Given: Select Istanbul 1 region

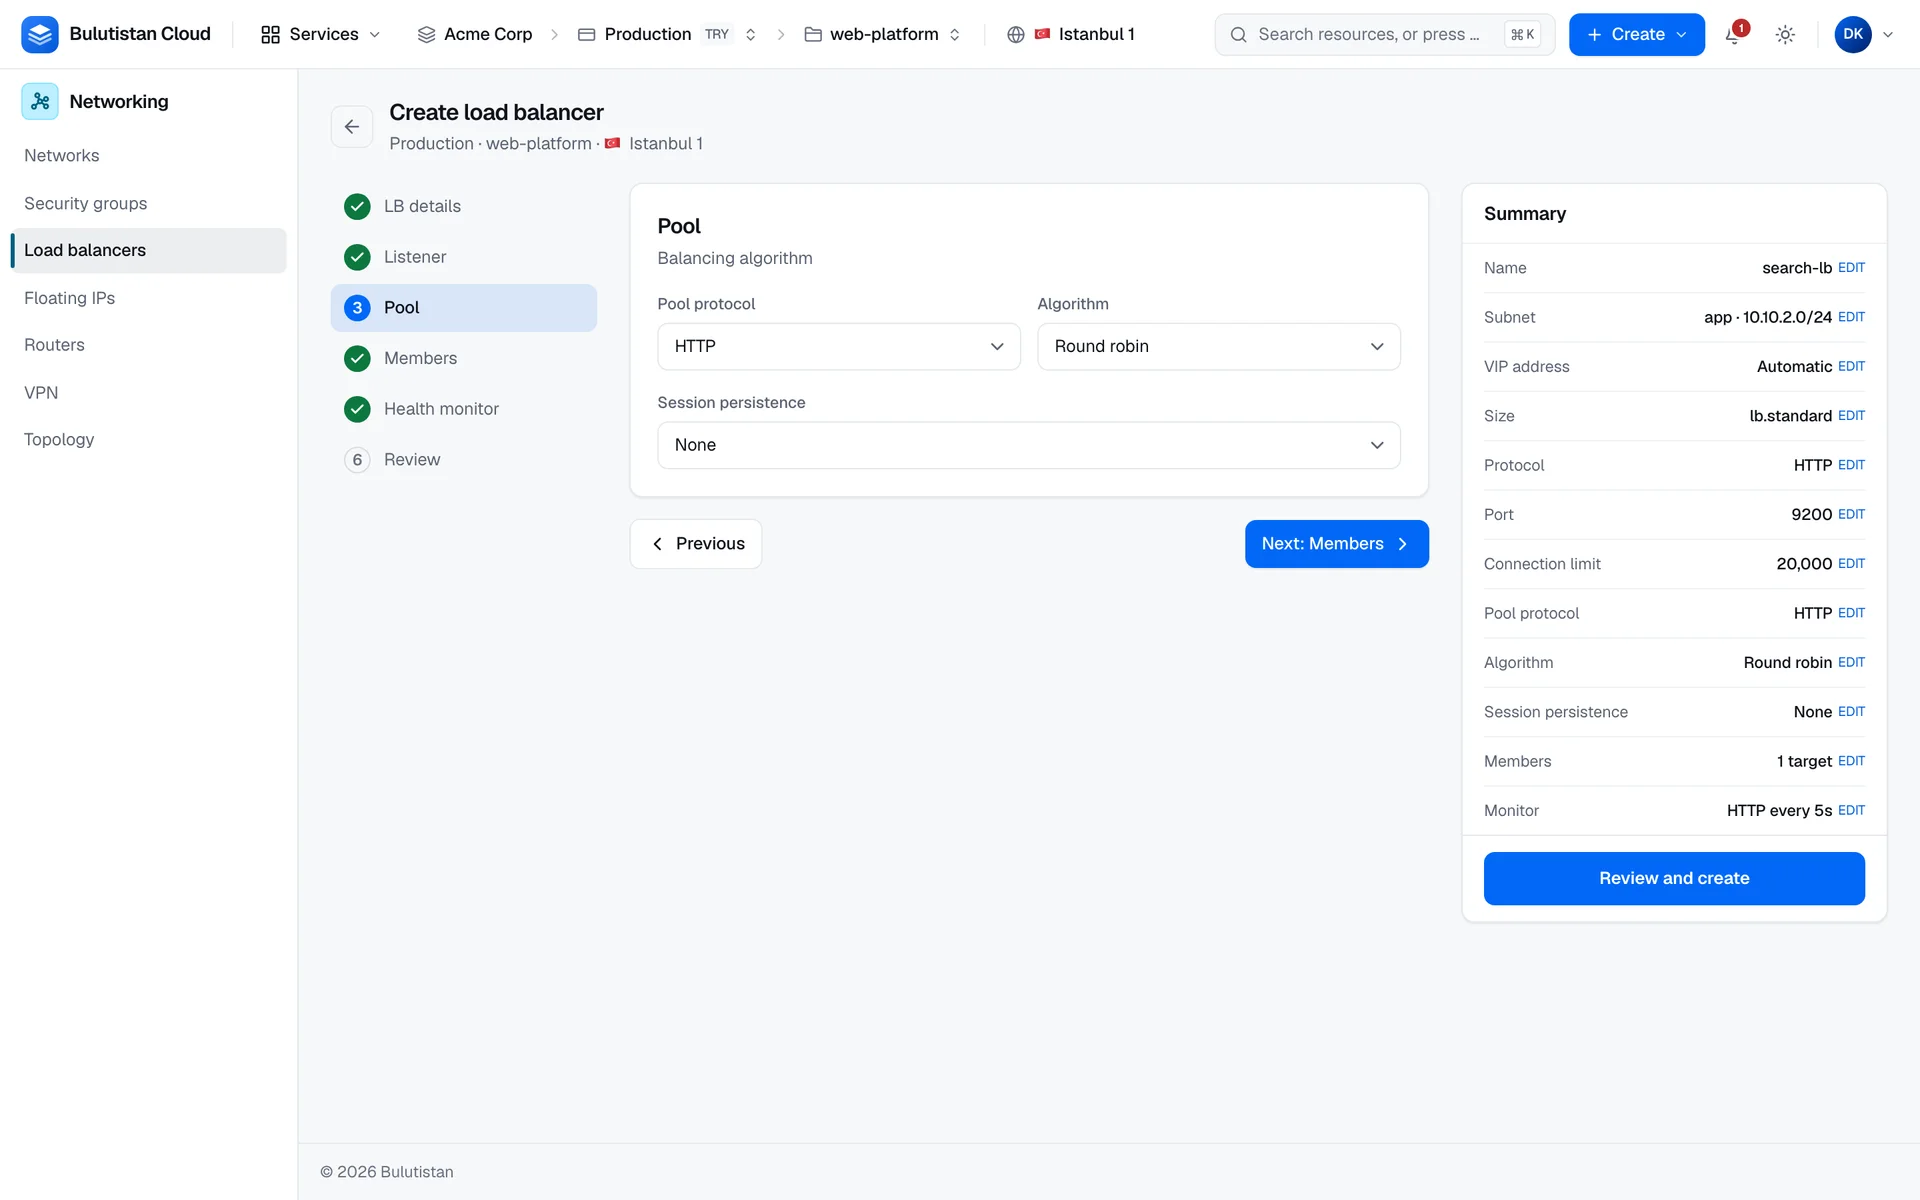Looking at the screenshot, I should pyautogui.click(x=1071, y=35).
